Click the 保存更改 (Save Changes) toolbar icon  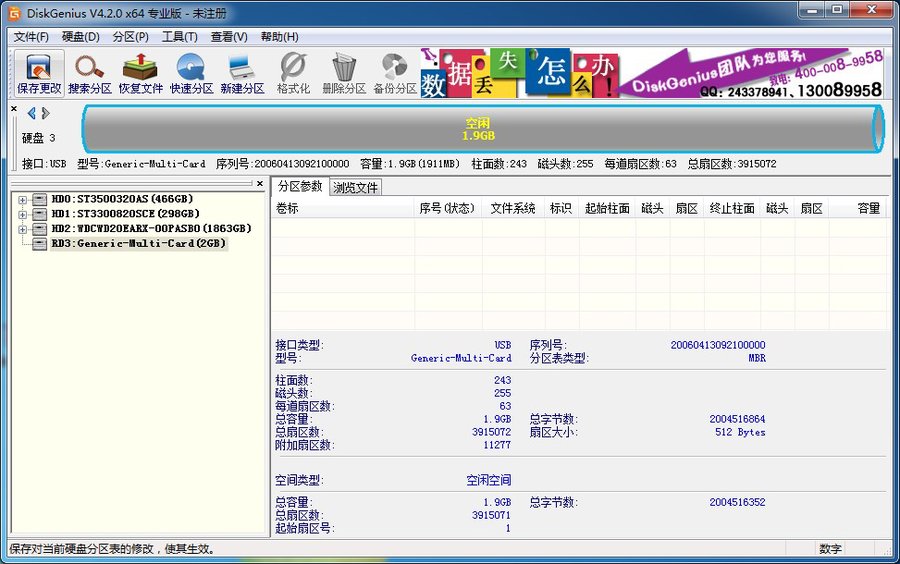39,73
